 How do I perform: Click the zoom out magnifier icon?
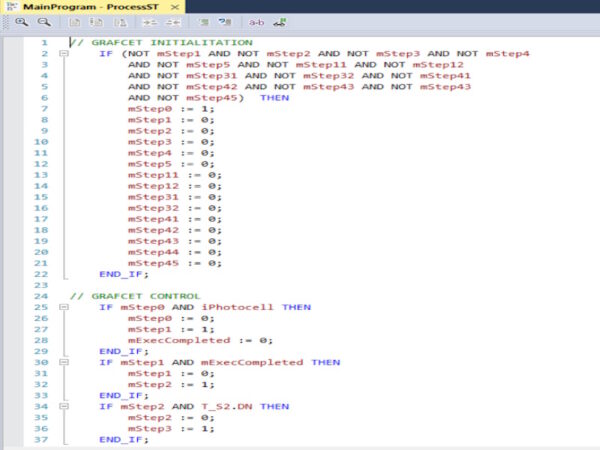click(44, 22)
